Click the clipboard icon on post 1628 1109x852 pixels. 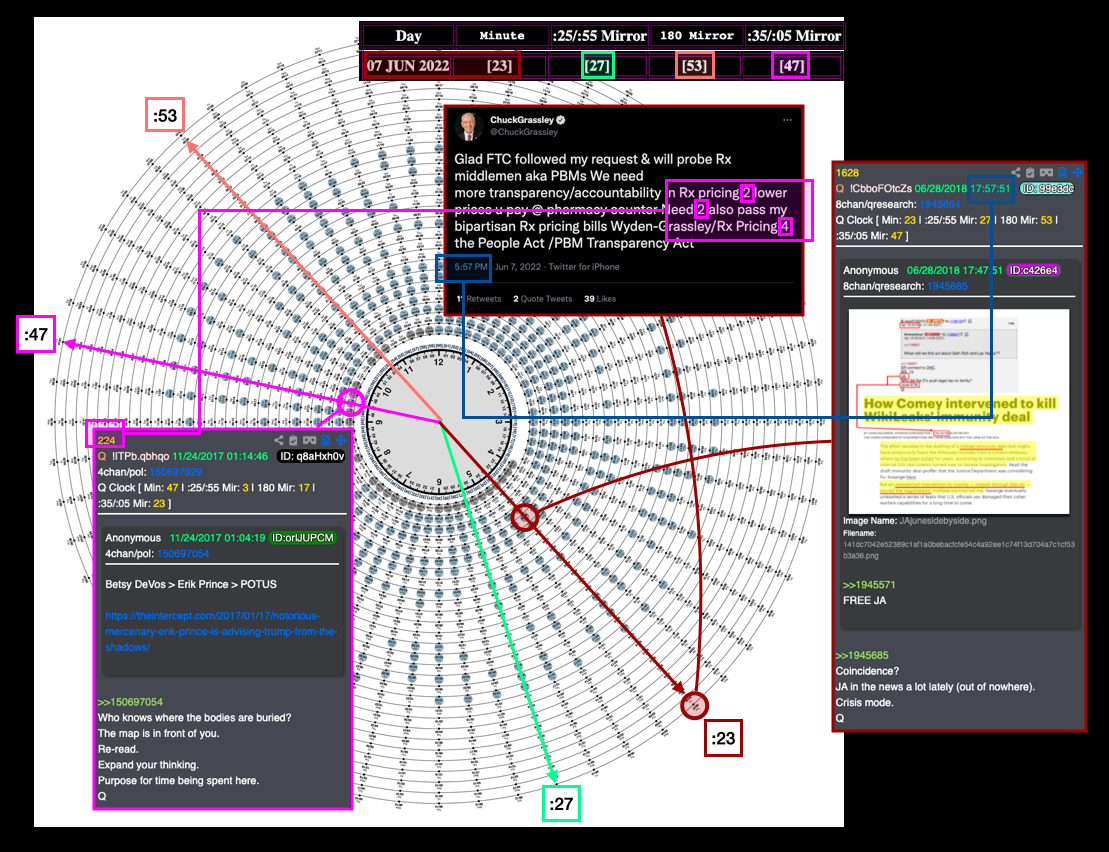(1030, 173)
